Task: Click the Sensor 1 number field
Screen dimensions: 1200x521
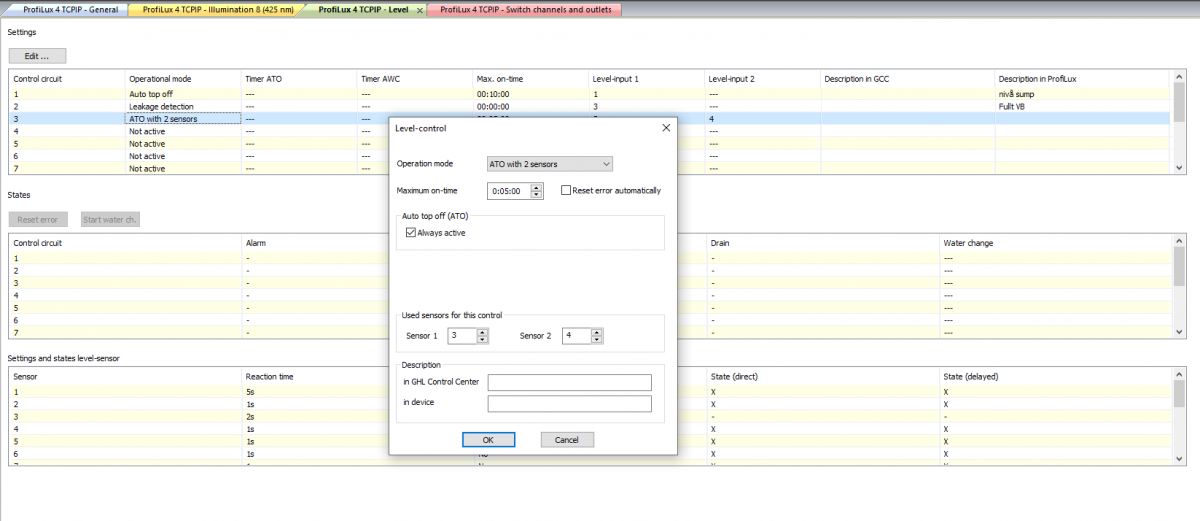Action: coord(462,336)
